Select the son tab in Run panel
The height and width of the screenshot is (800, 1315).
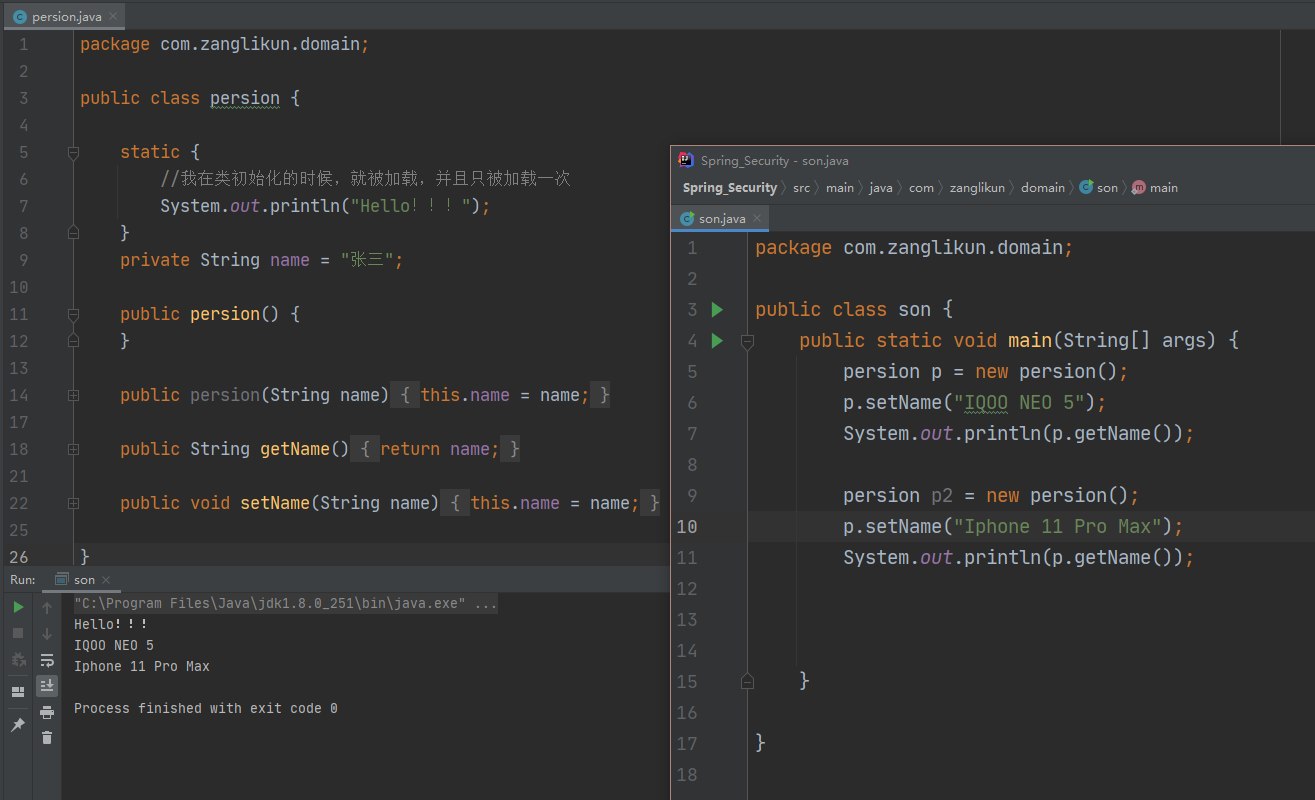(84, 580)
